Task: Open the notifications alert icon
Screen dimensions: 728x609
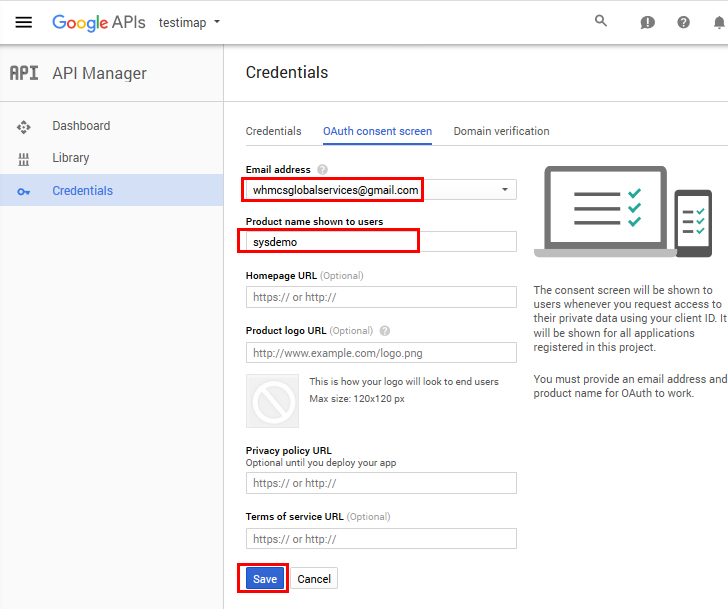Action: tap(647, 22)
